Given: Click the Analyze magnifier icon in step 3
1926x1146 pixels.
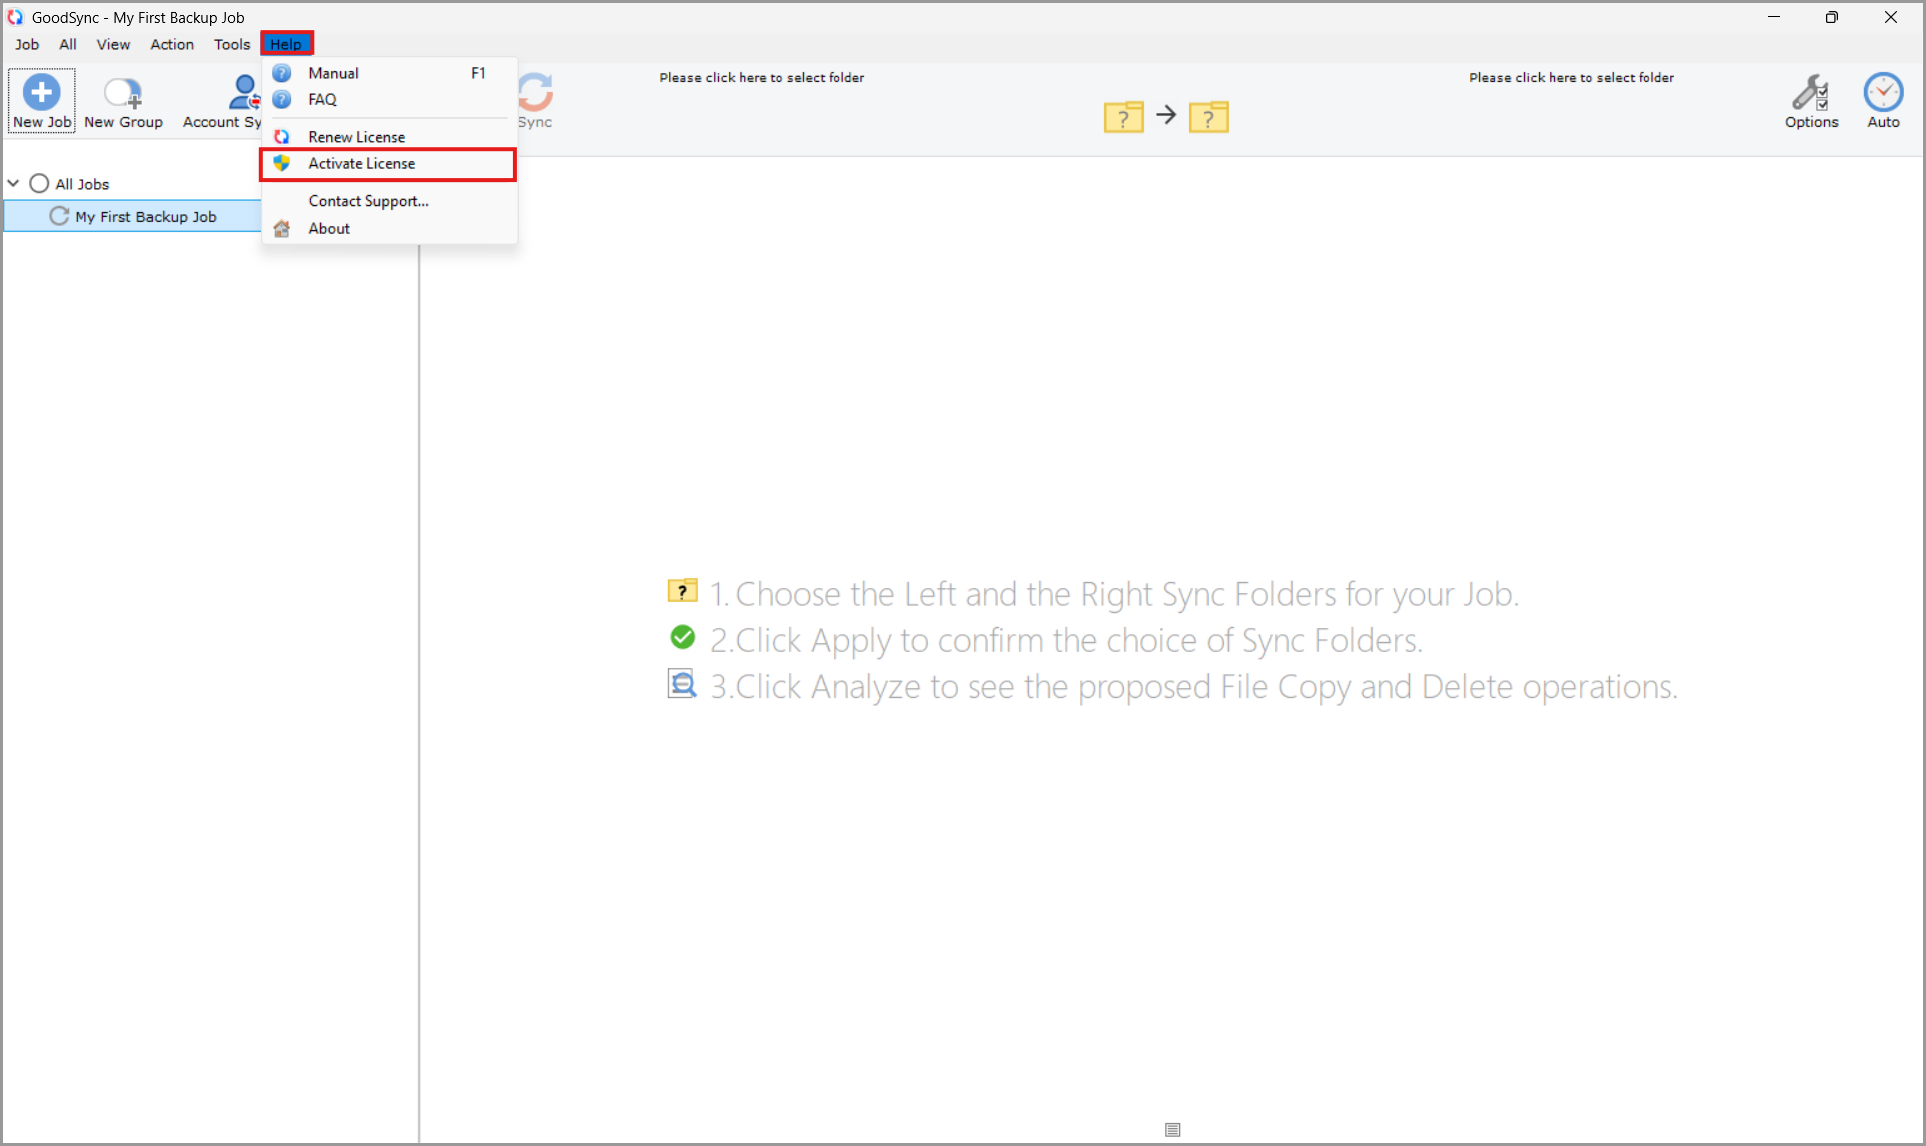Looking at the screenshot, I should coord(682,684).
